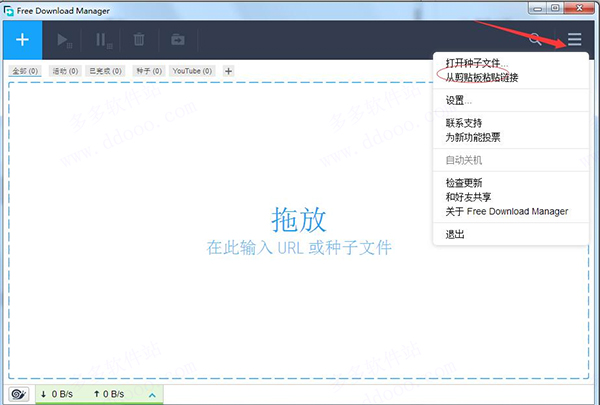The image size is (600, 405).
Task: Select 自动关机 menu entry
Action: [510, 160]
